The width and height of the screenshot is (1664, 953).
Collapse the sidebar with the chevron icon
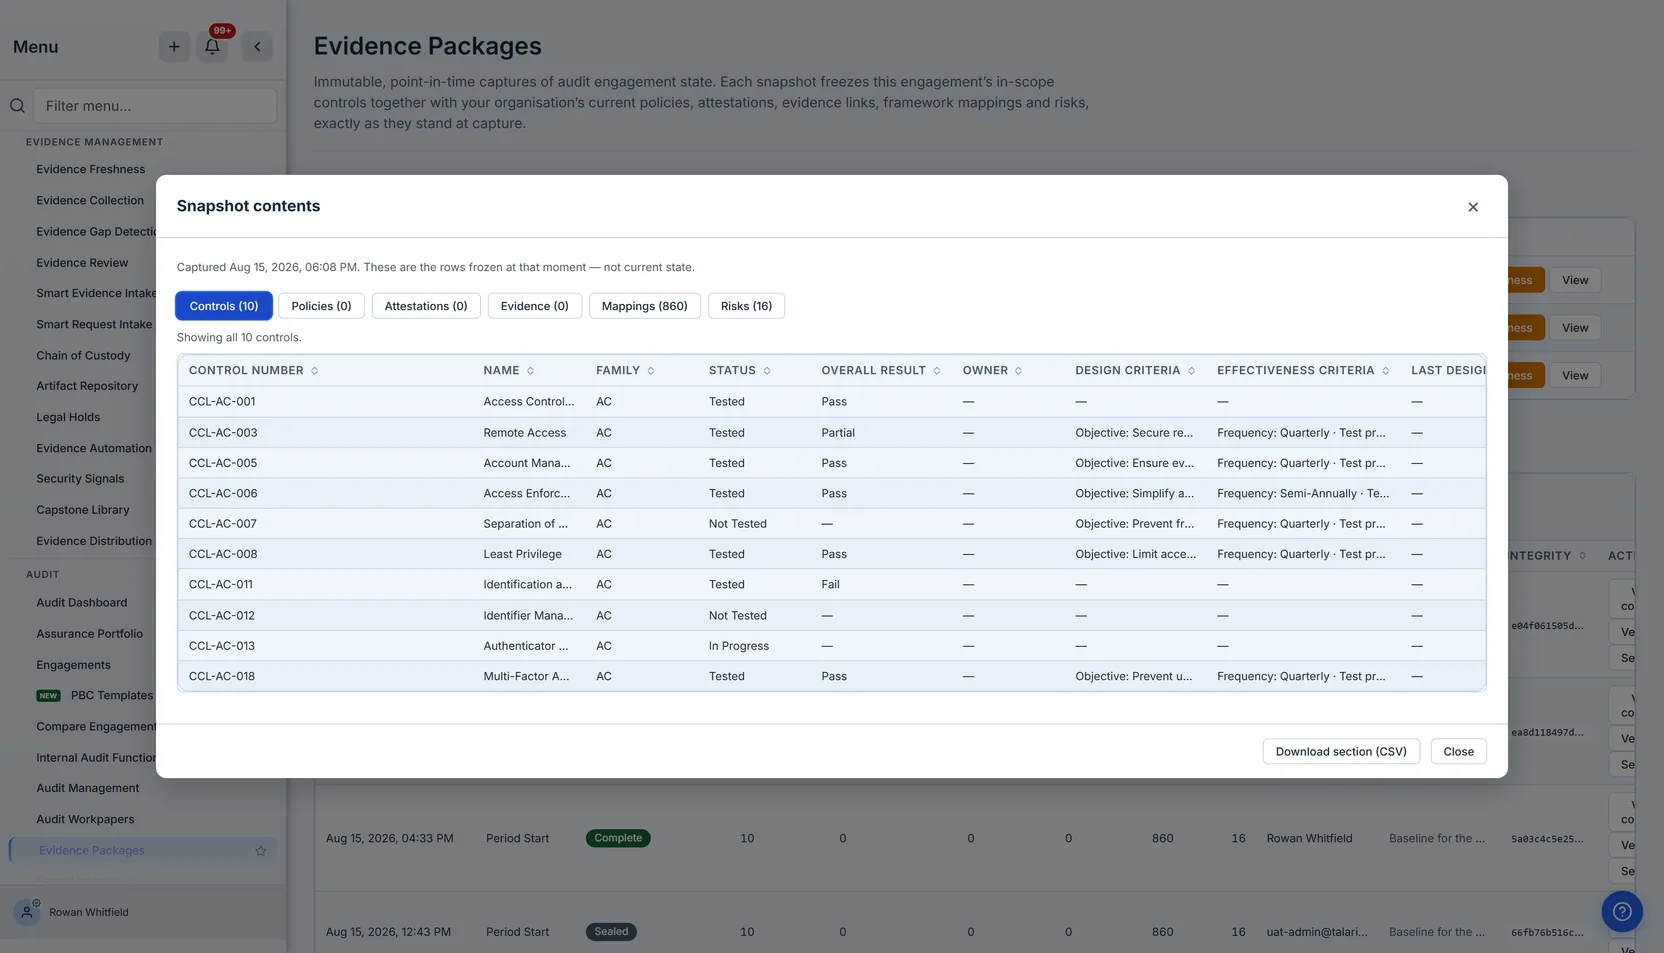257,46
